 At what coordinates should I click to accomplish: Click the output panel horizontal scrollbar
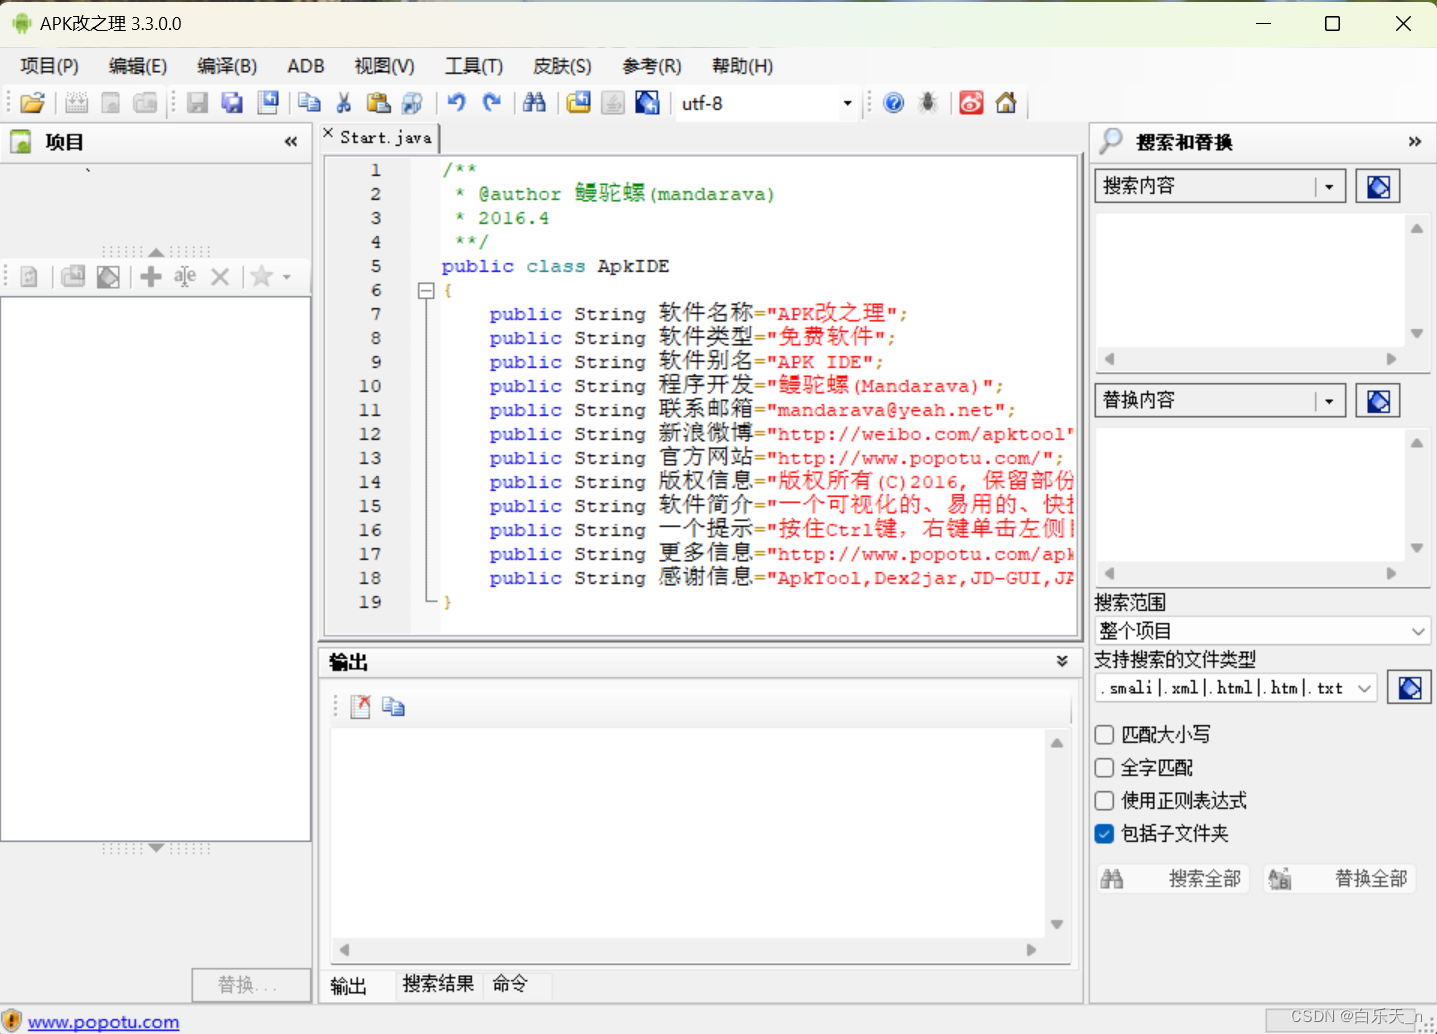pyautogui.click(x=688, y=950)
